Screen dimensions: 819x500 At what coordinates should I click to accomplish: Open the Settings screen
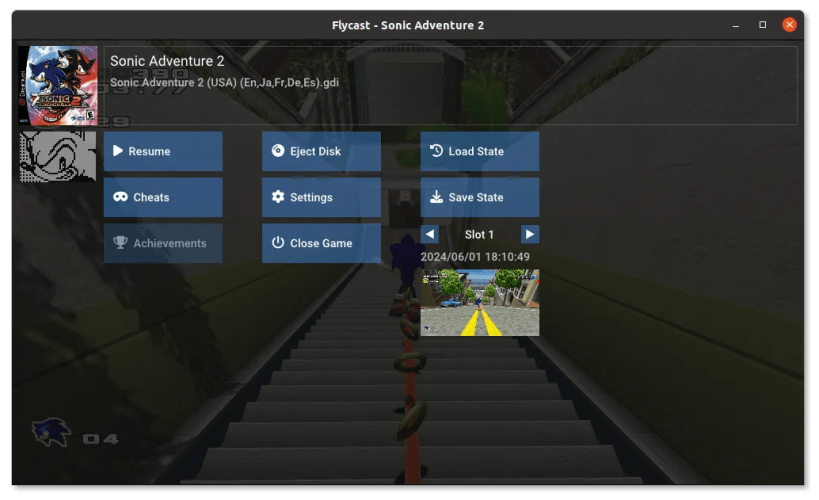click(x=321, y=197)
